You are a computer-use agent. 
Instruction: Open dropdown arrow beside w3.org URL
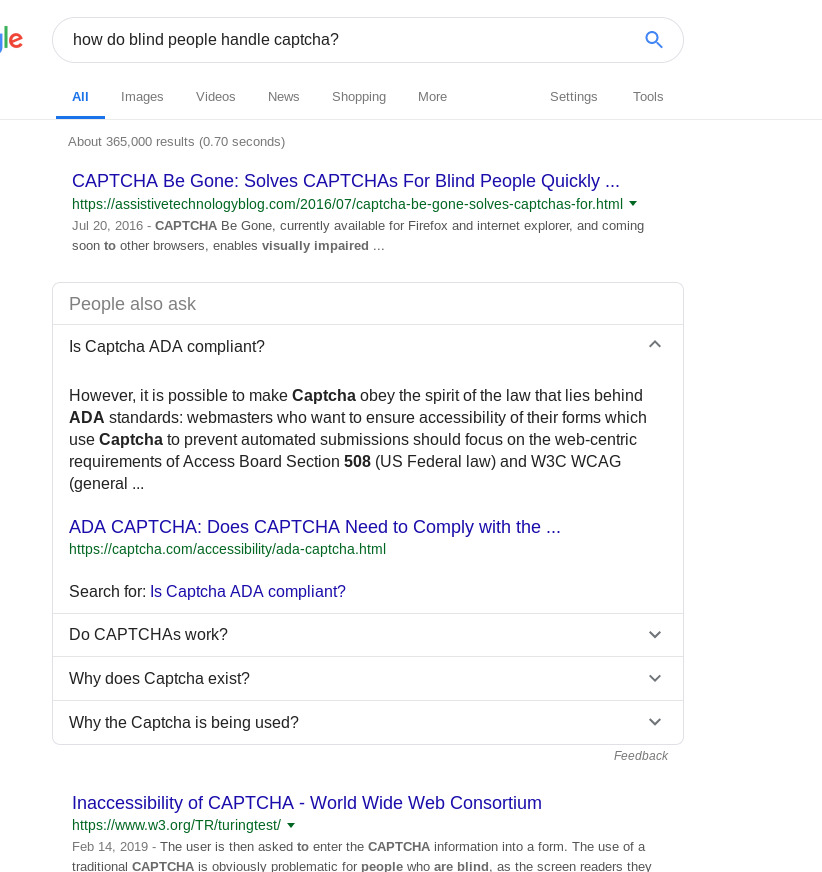point(291,825)
